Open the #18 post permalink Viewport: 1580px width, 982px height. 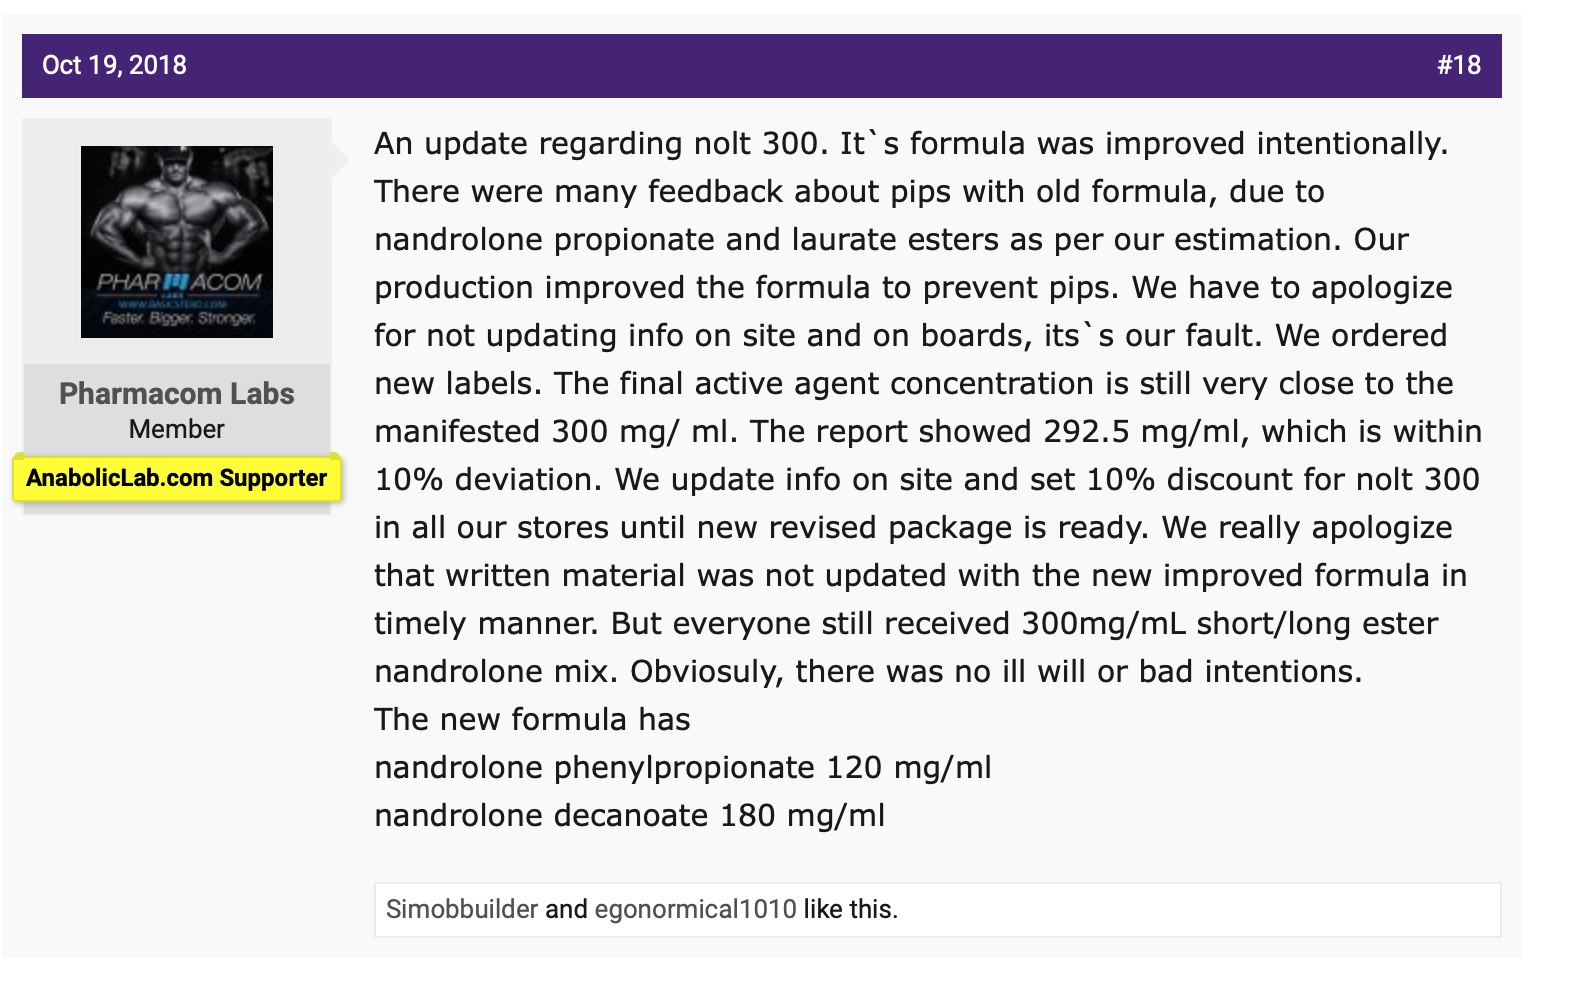pos(1458,66)
